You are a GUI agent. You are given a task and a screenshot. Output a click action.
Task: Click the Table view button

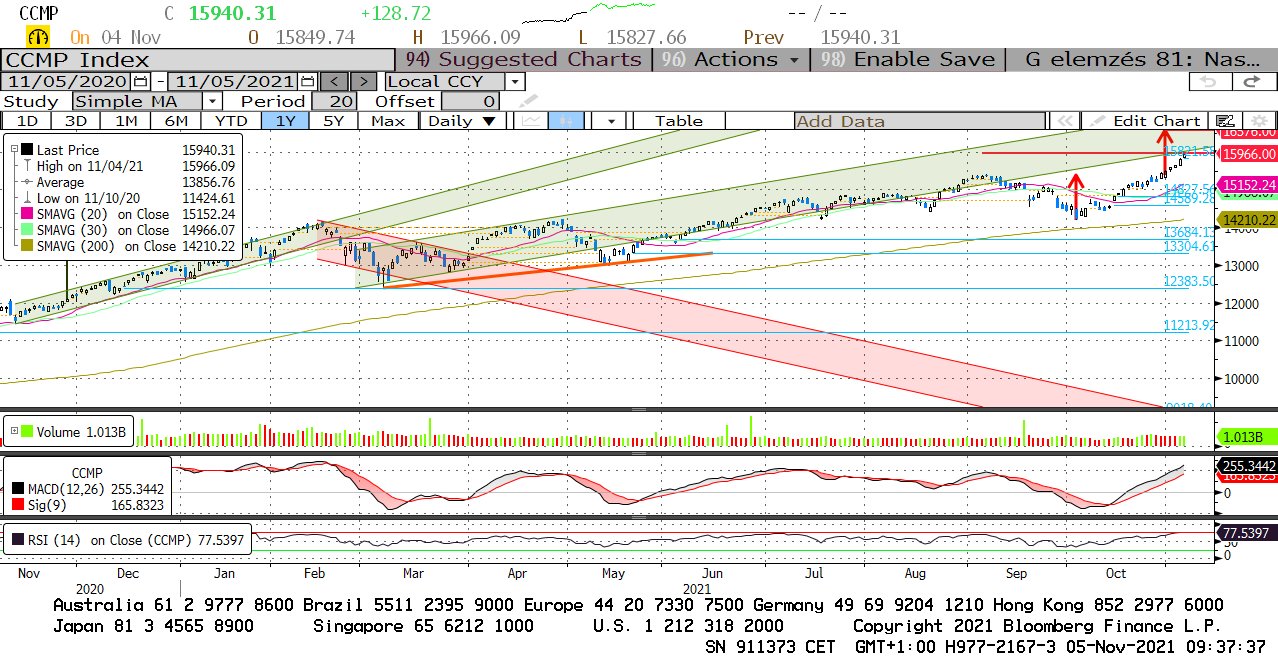pos(679,121)
